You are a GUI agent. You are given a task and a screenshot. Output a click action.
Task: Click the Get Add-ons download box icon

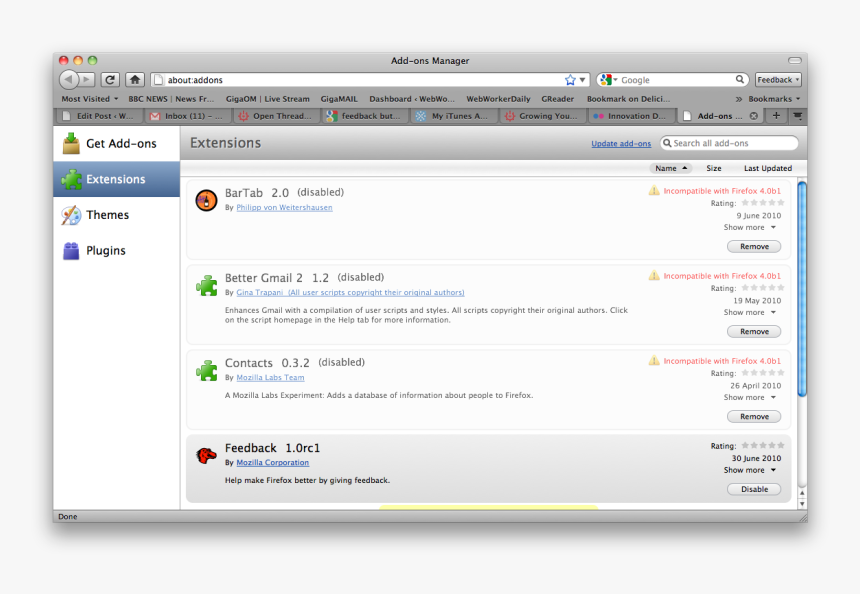pyautogui.click(x=71, y=143)
